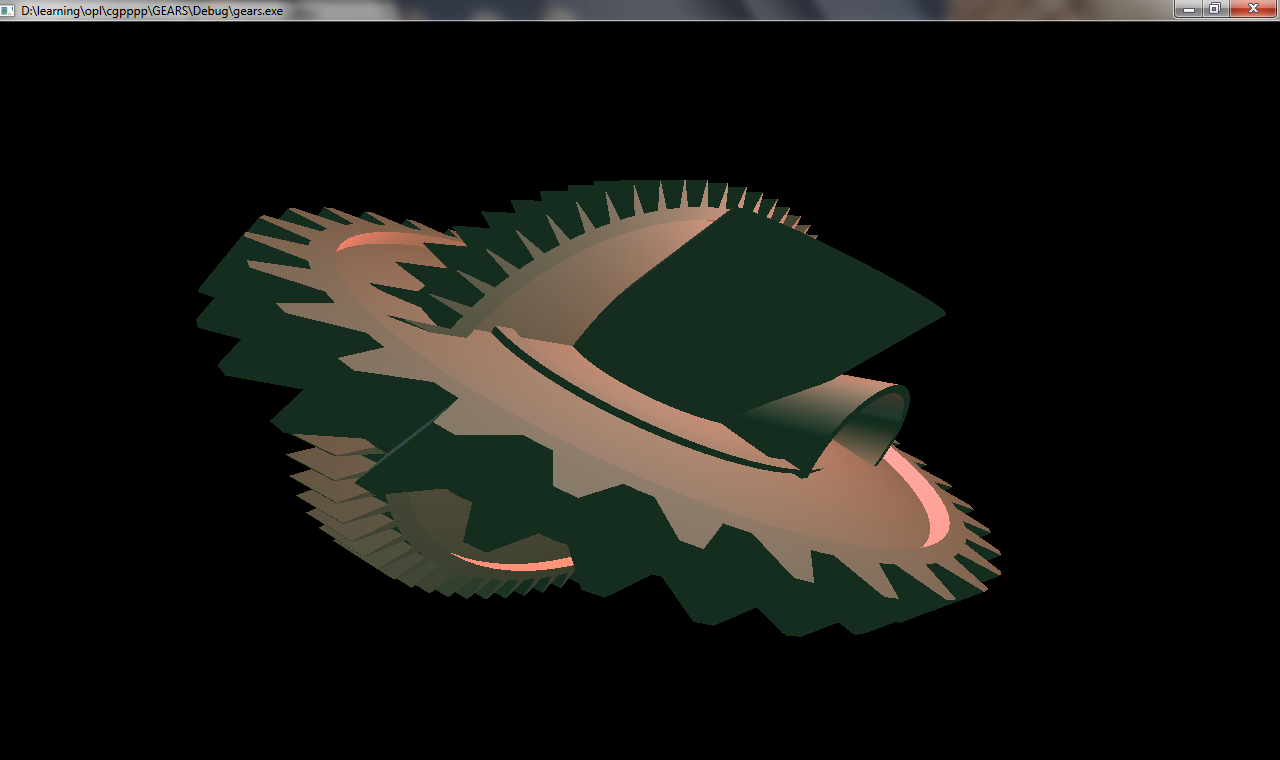Click the restore window button
Screen dimensions: 1280x760
1214,9
